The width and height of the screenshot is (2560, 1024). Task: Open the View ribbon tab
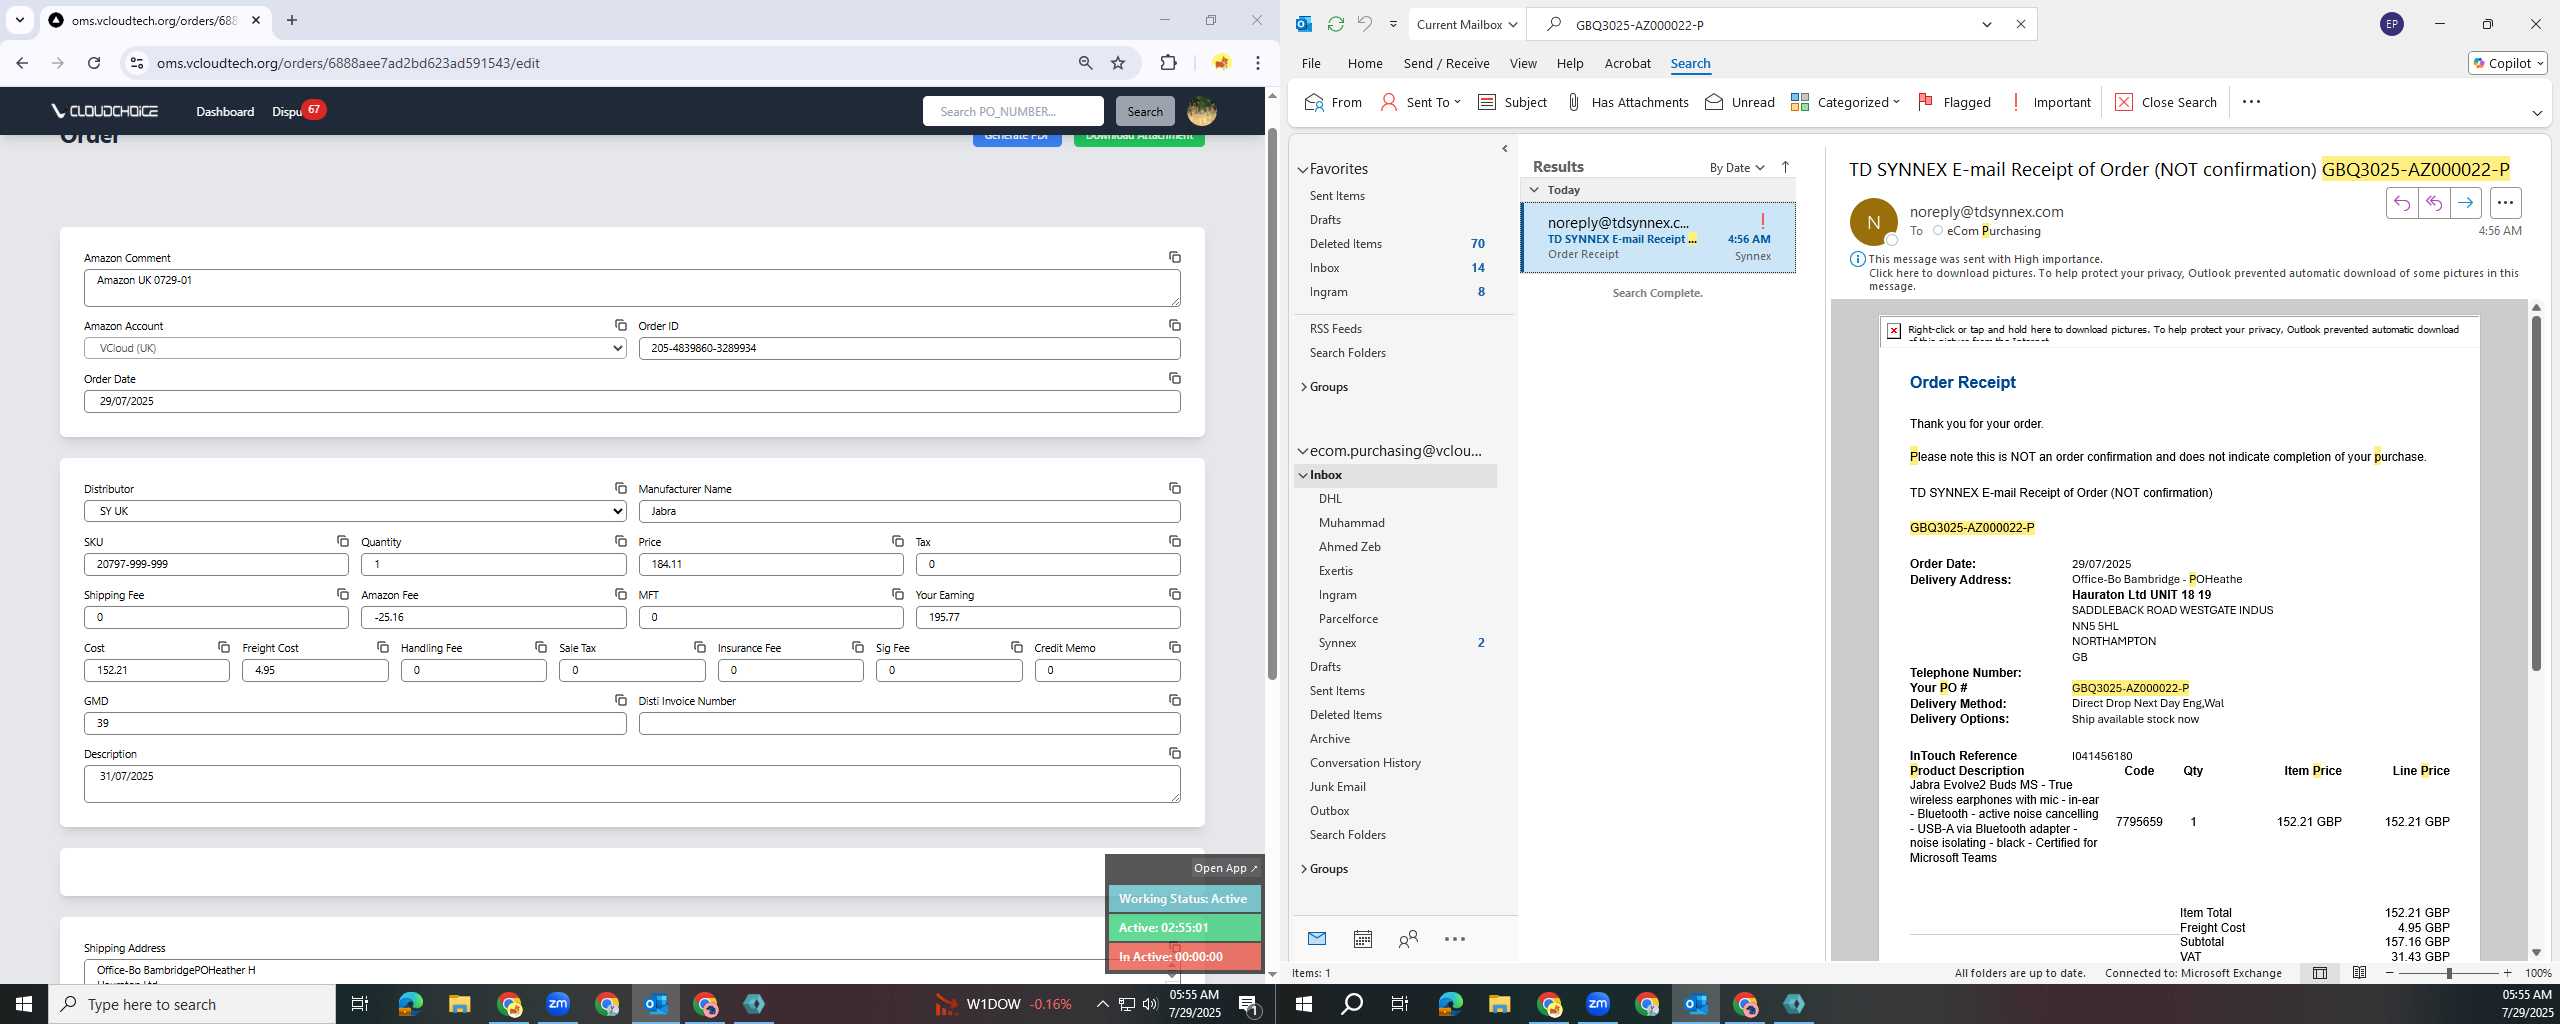[x=1522, y=63]
